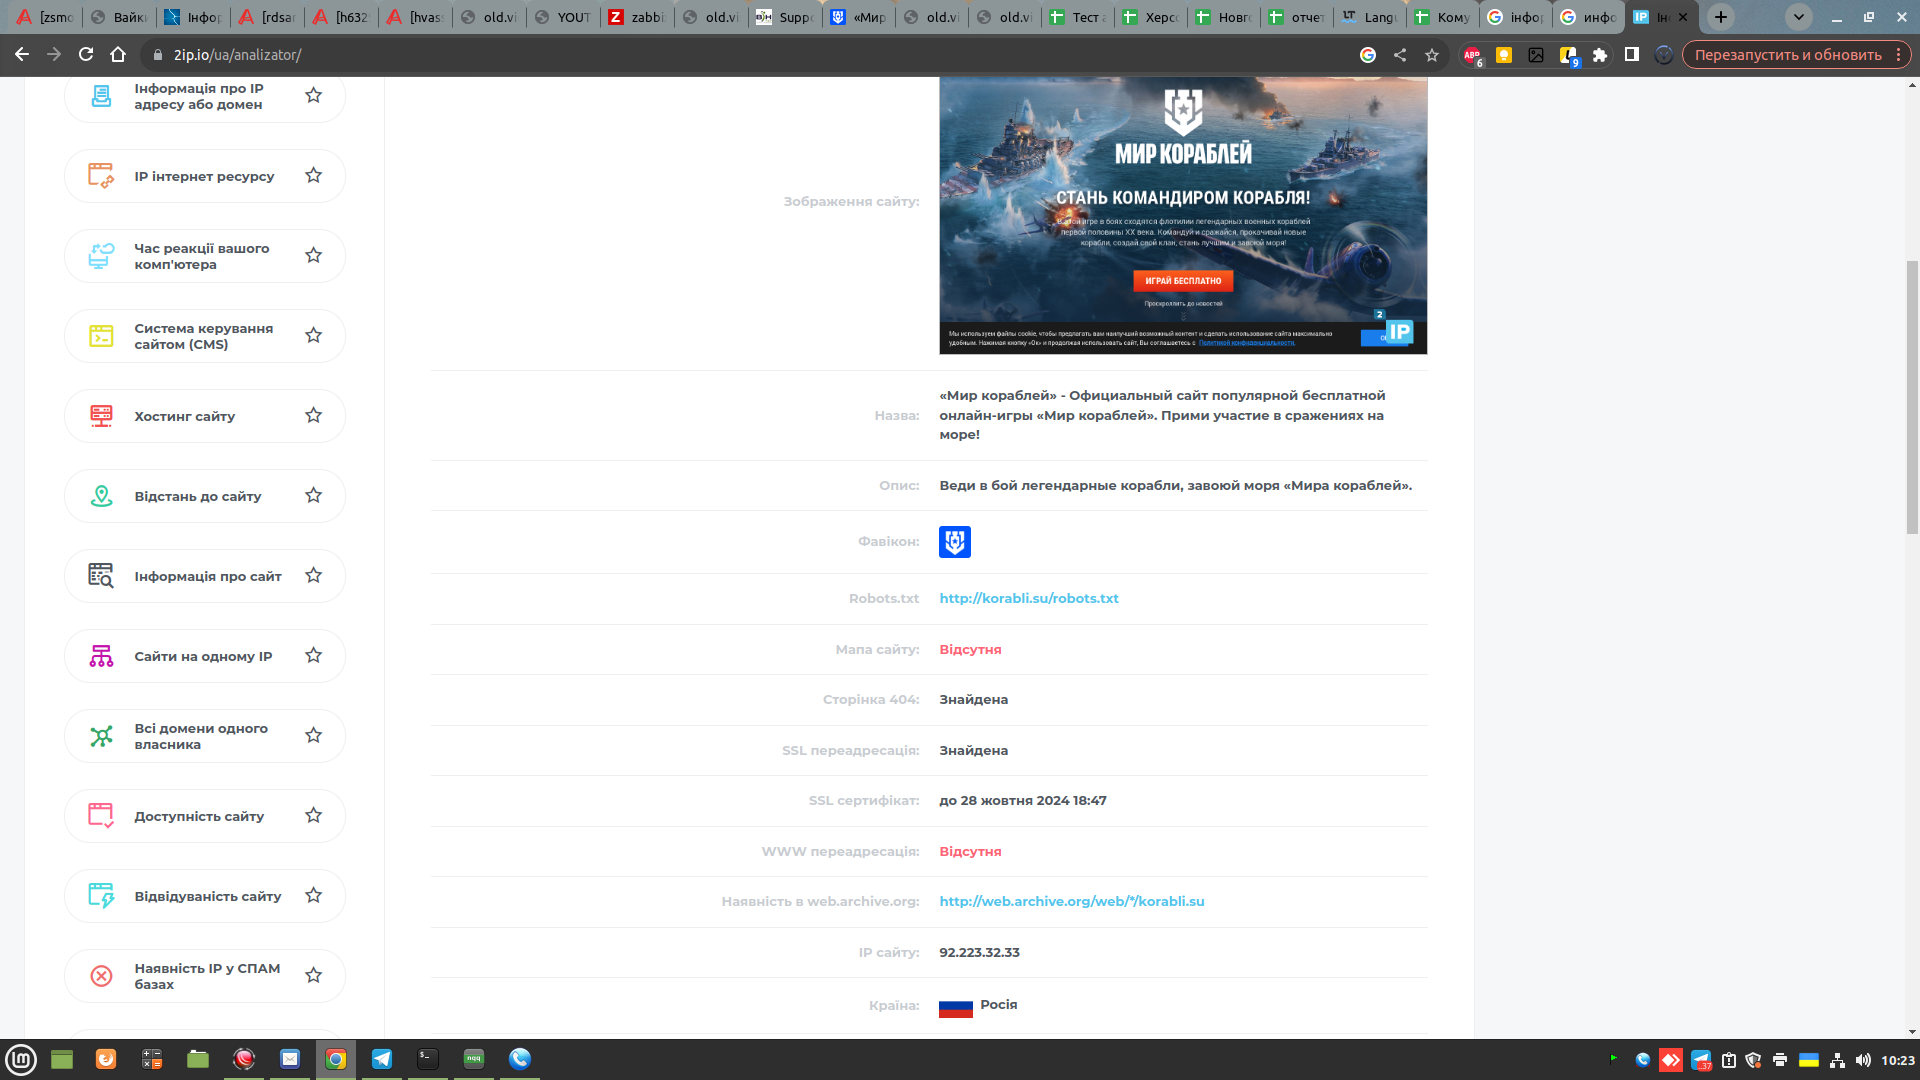Click the page vertical scrollbar thumb

coord(1912,398)
